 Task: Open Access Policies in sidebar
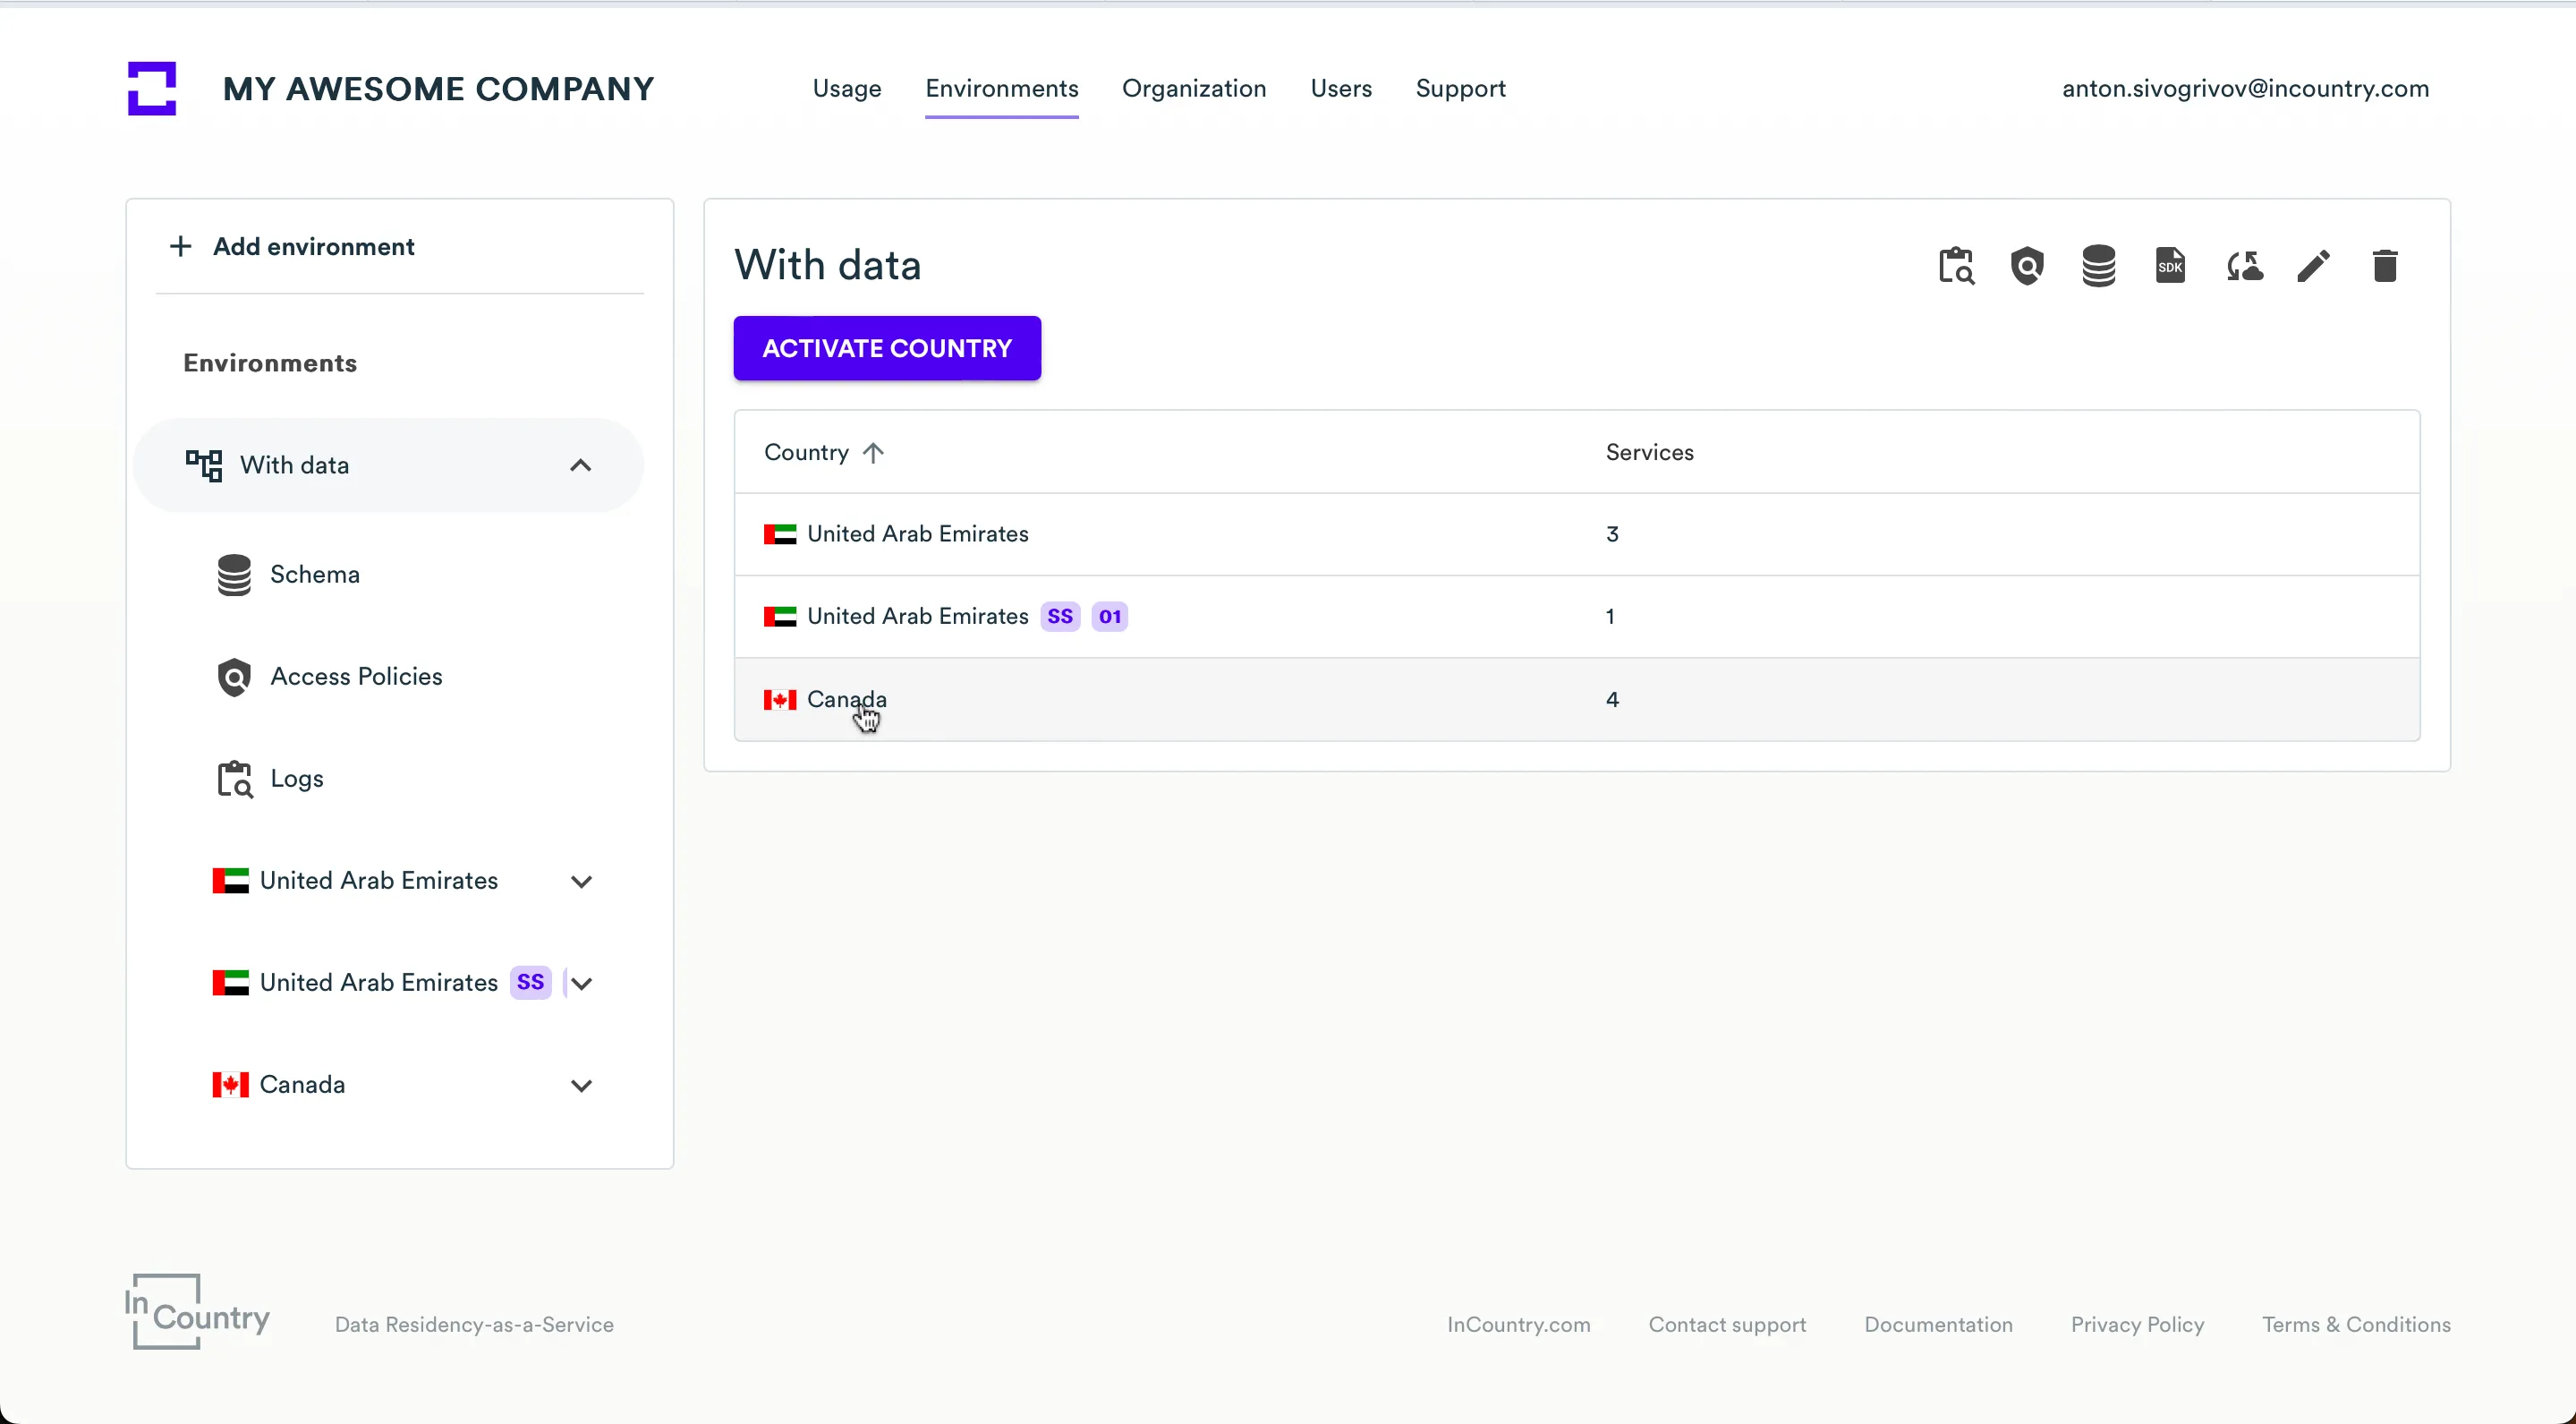tap(356, 677)
